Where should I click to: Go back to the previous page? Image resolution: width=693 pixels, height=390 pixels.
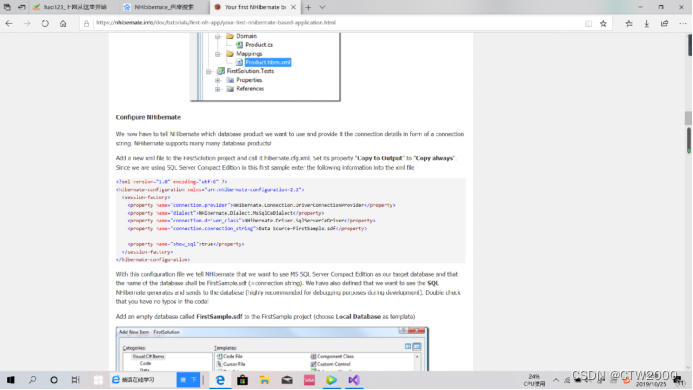click(x=9, y=23)
